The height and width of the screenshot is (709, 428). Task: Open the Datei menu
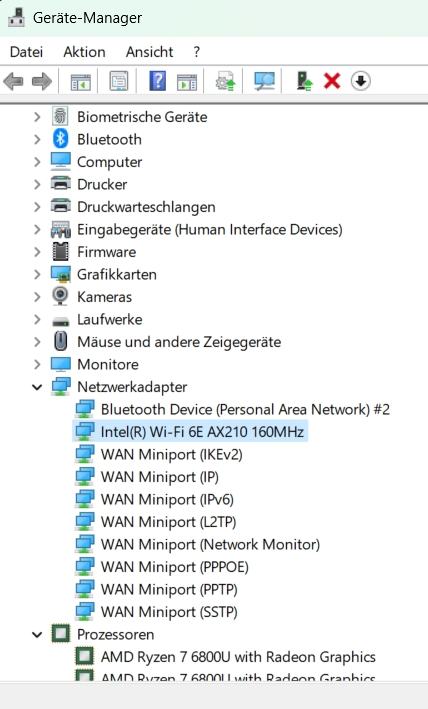(x=26, y=52)
